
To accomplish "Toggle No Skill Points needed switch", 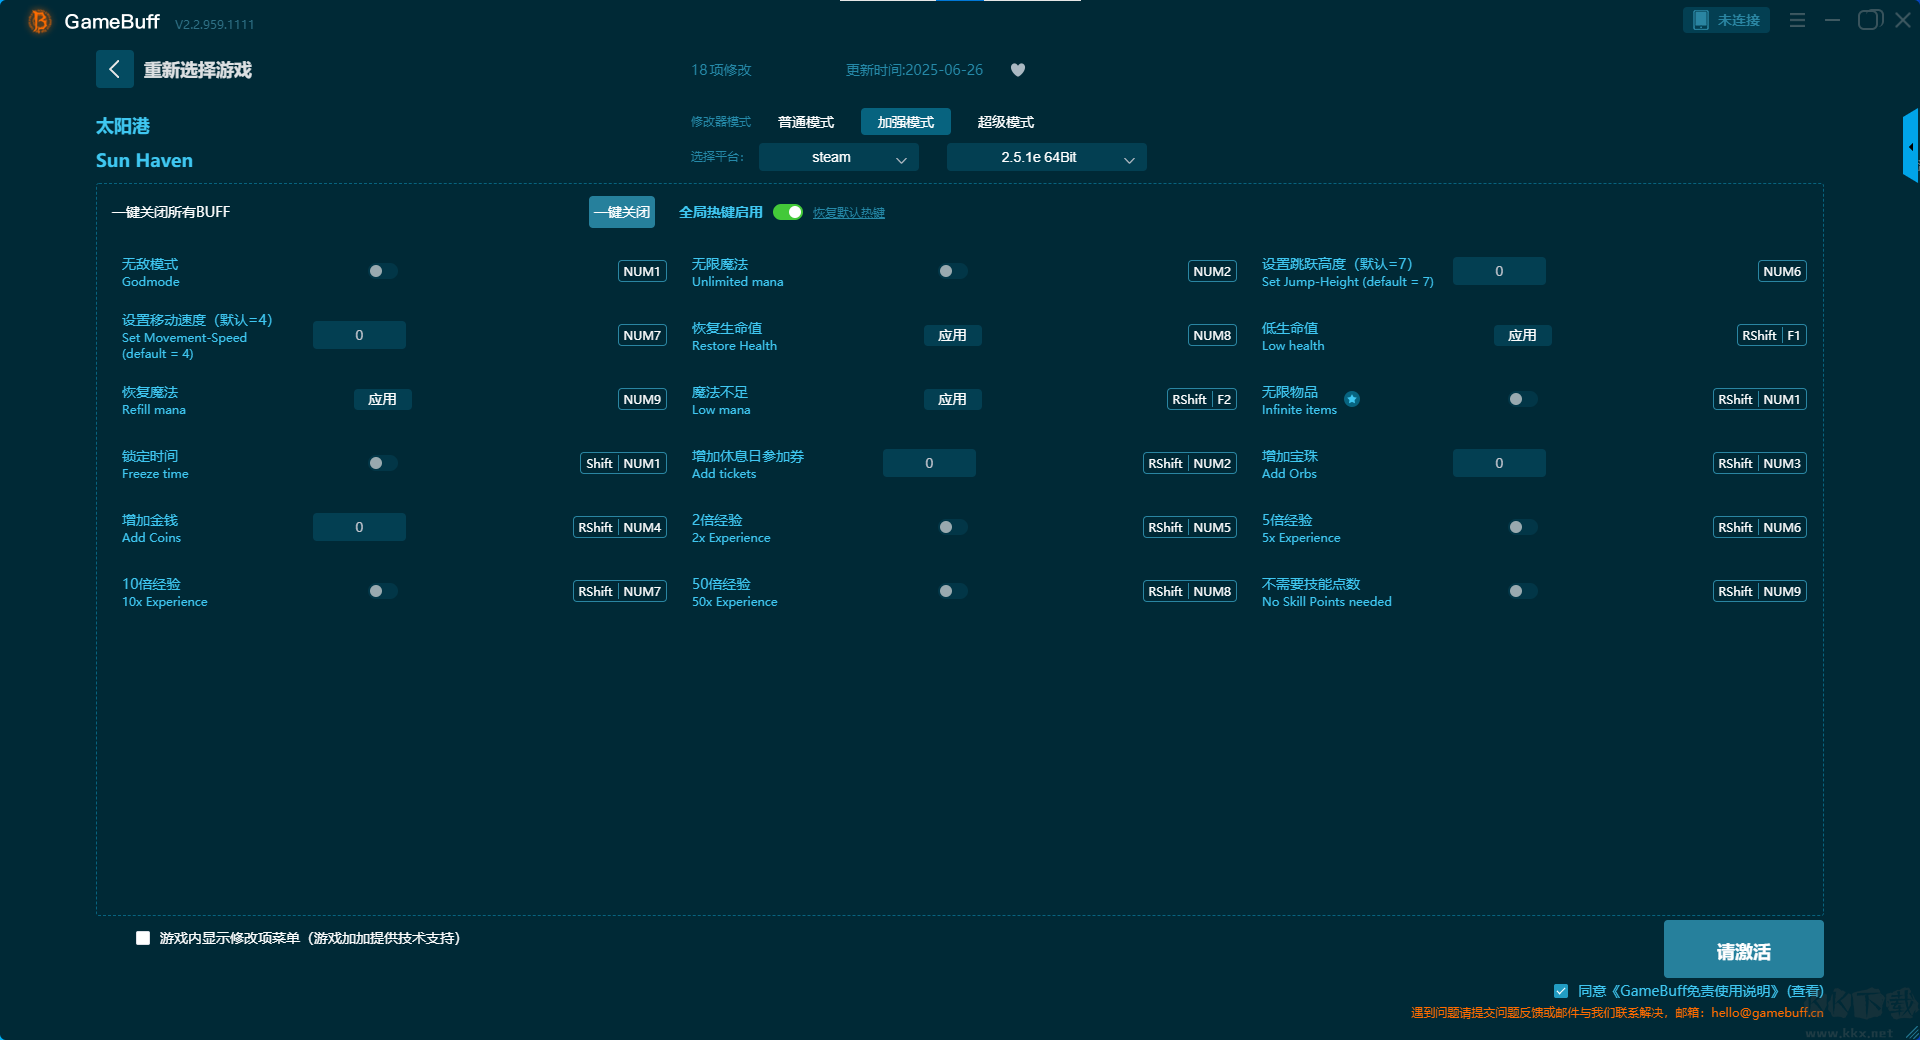I will pos(1522,591).
